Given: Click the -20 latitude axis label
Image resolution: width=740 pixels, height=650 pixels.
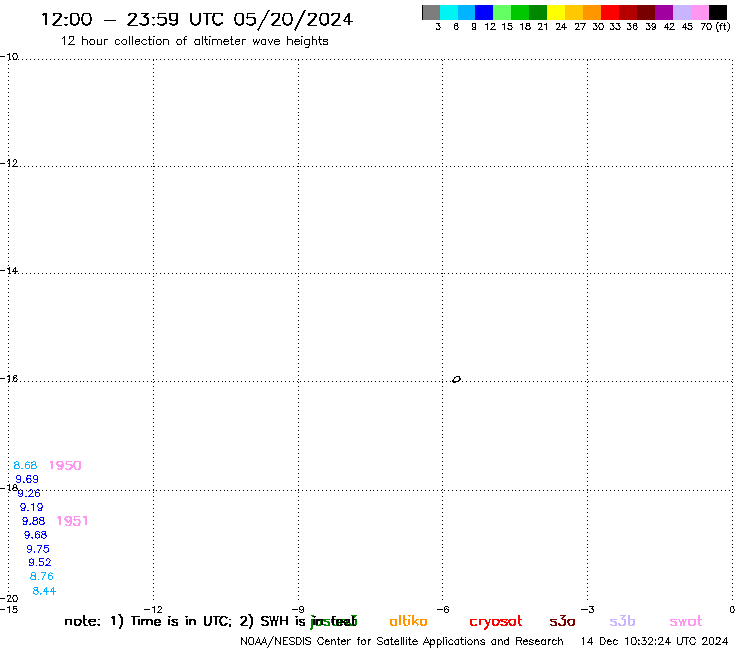Looking at the screenshot, I should (x=9, y=599).
